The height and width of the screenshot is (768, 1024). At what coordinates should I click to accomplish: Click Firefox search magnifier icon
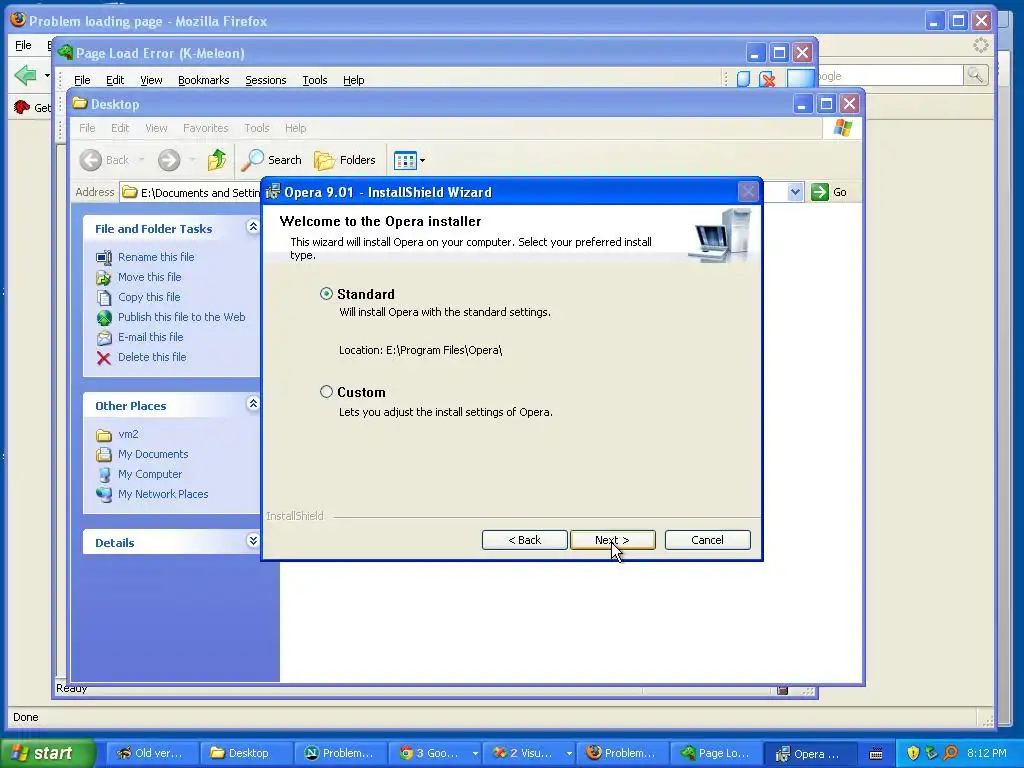tap(975, 75)
